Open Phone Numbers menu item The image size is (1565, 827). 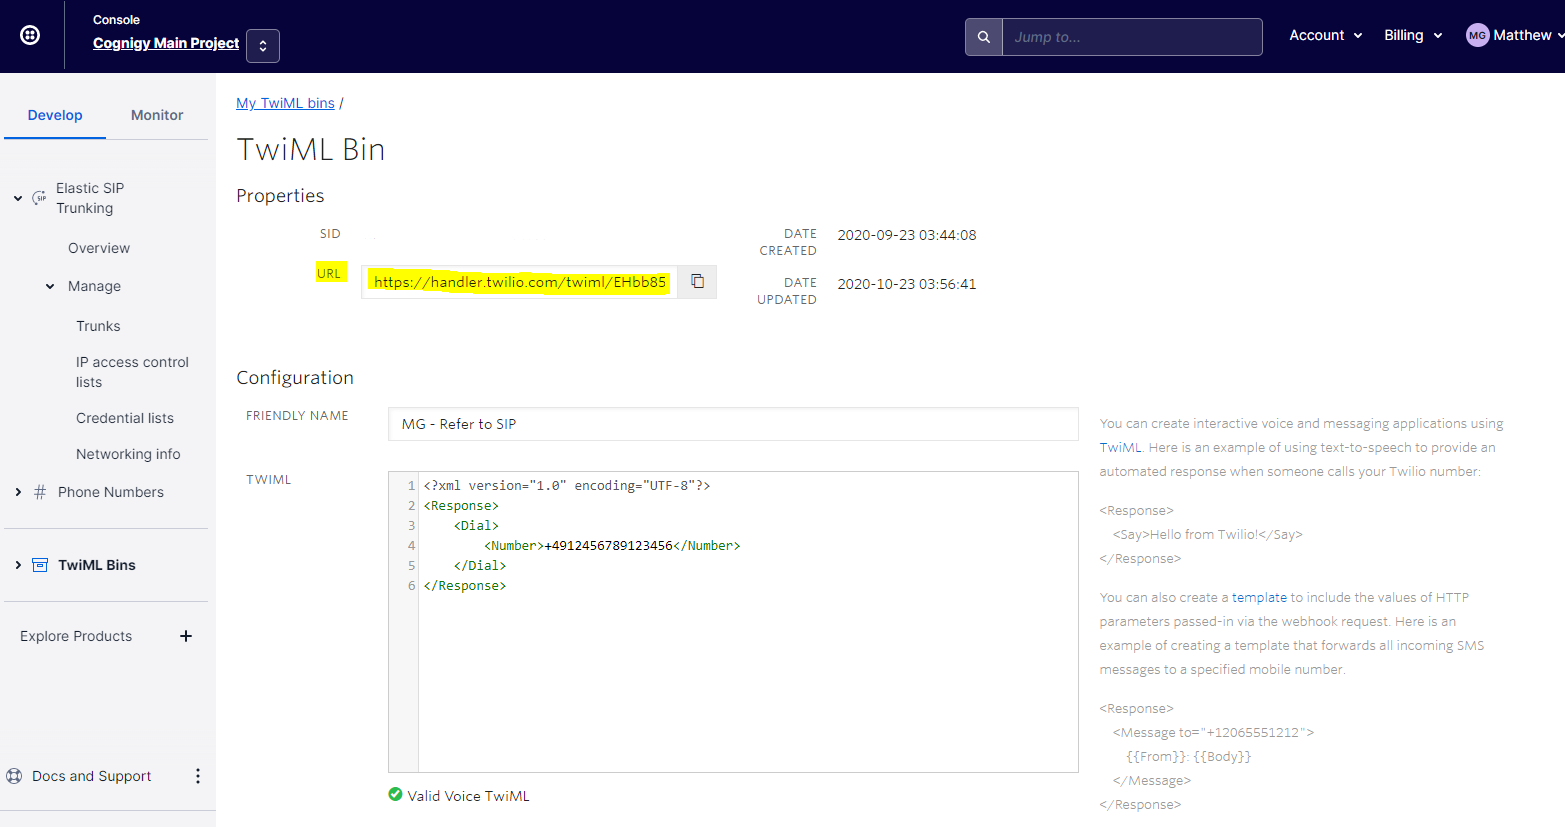(x=111, y=492)
